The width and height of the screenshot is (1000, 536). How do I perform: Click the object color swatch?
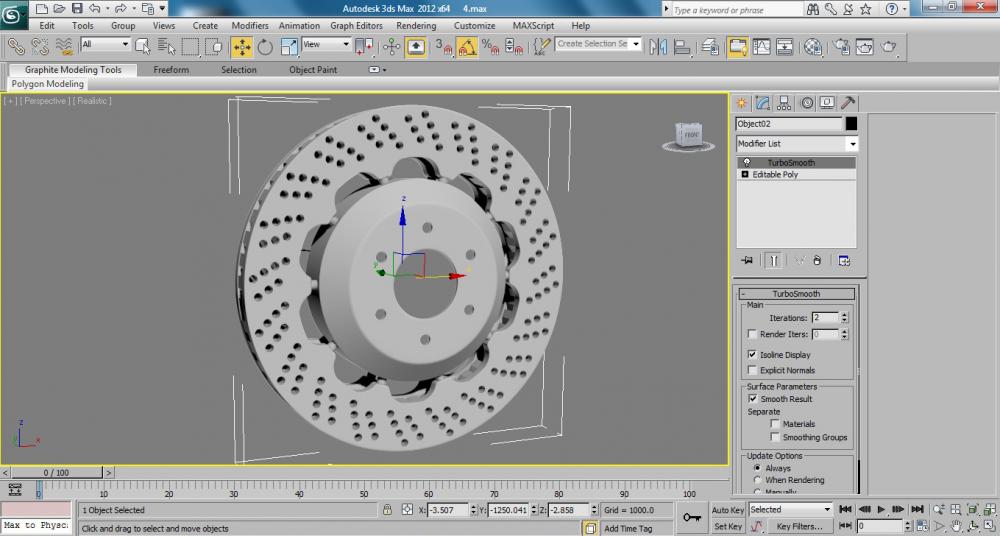(851, 124)
